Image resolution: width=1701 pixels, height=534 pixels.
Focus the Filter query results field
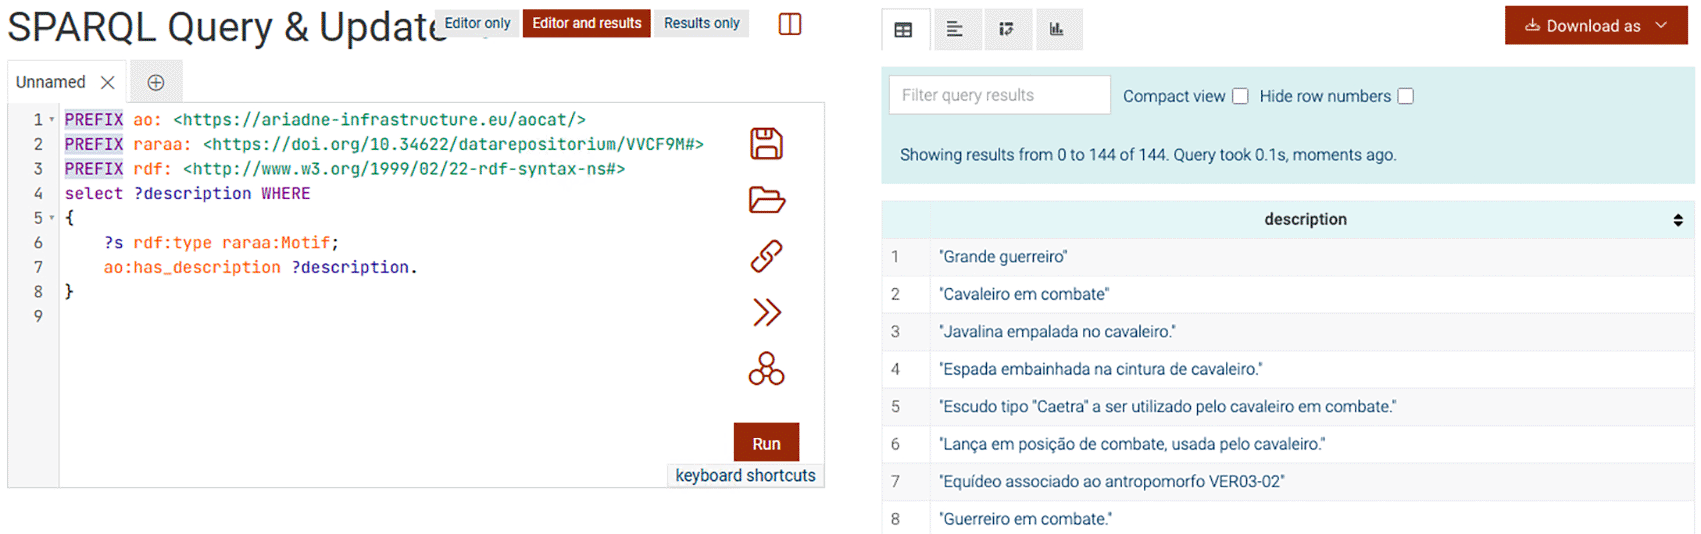point(999,95)
